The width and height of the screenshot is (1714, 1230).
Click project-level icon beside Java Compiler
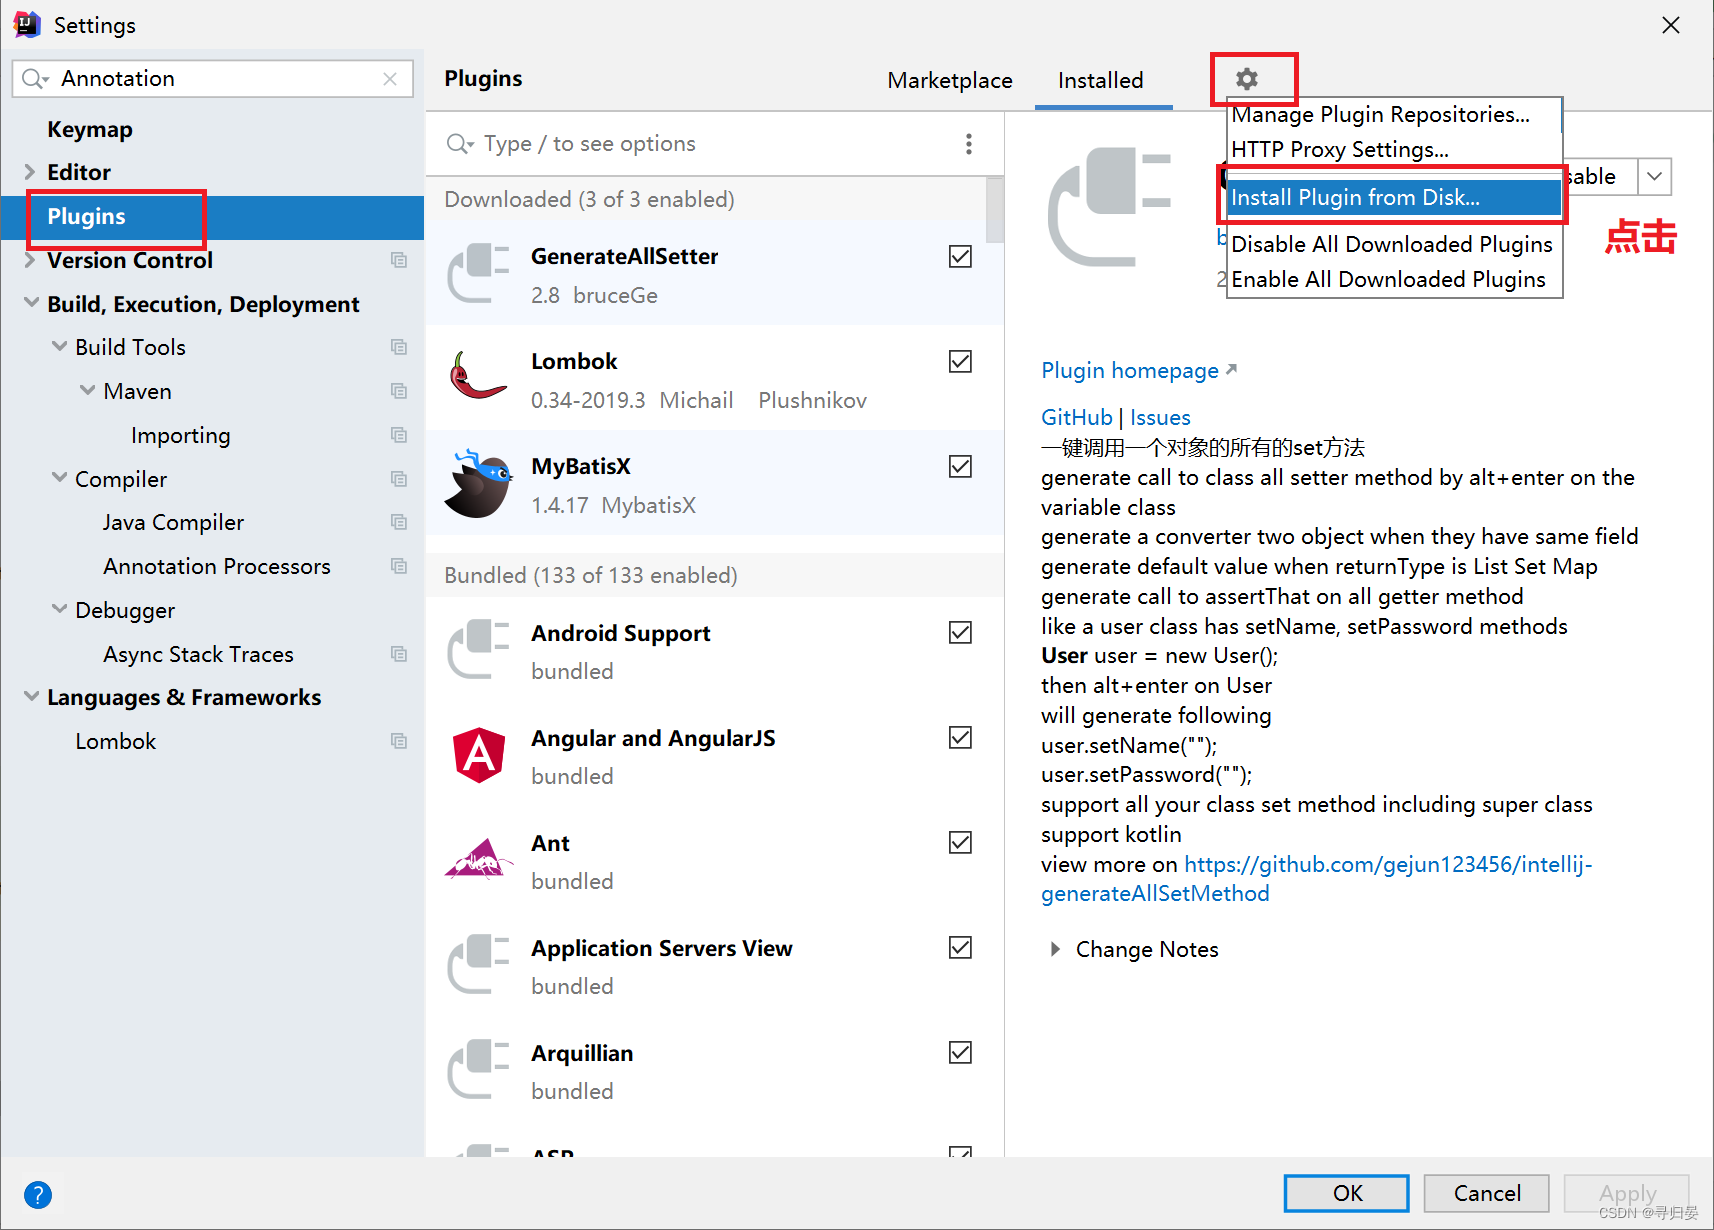399,522
